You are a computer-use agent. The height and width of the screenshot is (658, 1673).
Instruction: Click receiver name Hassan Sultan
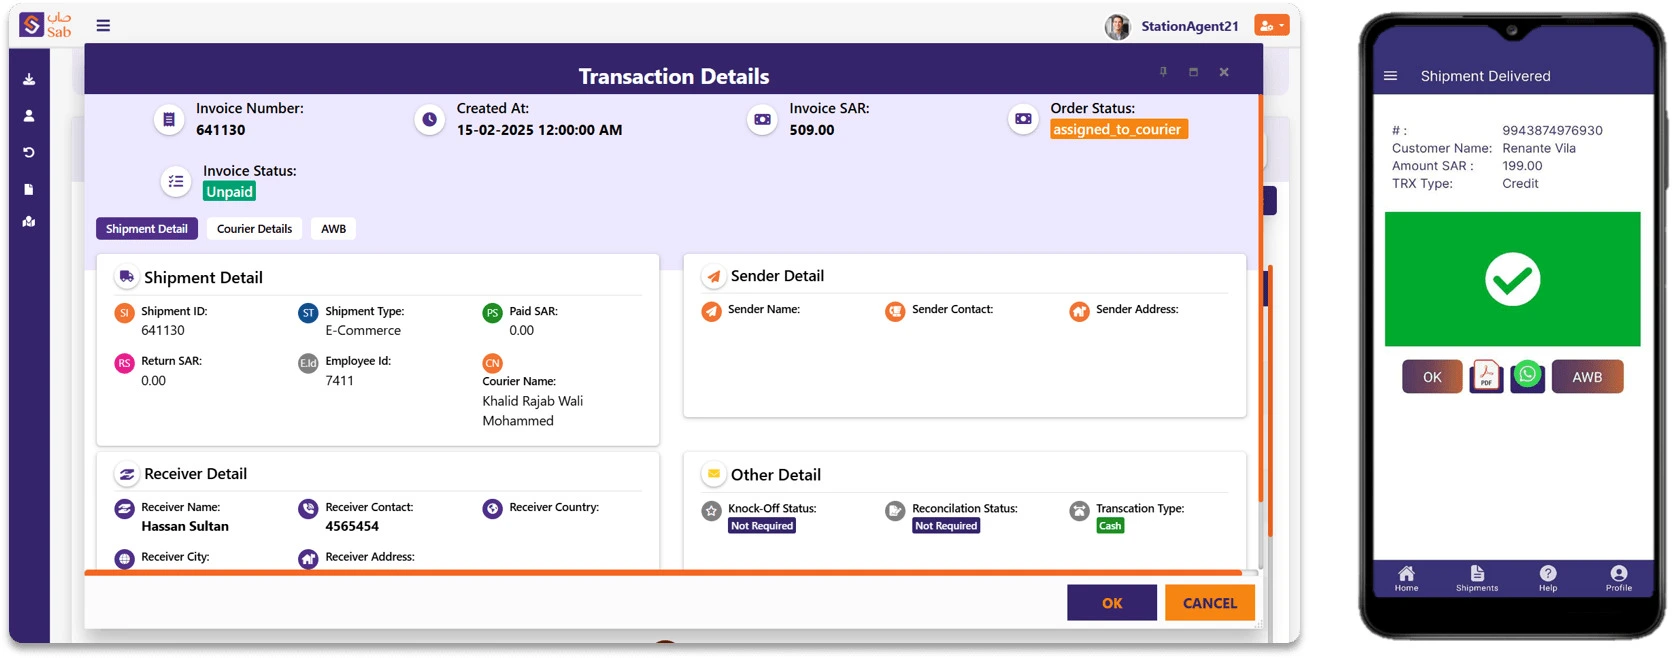185,526
